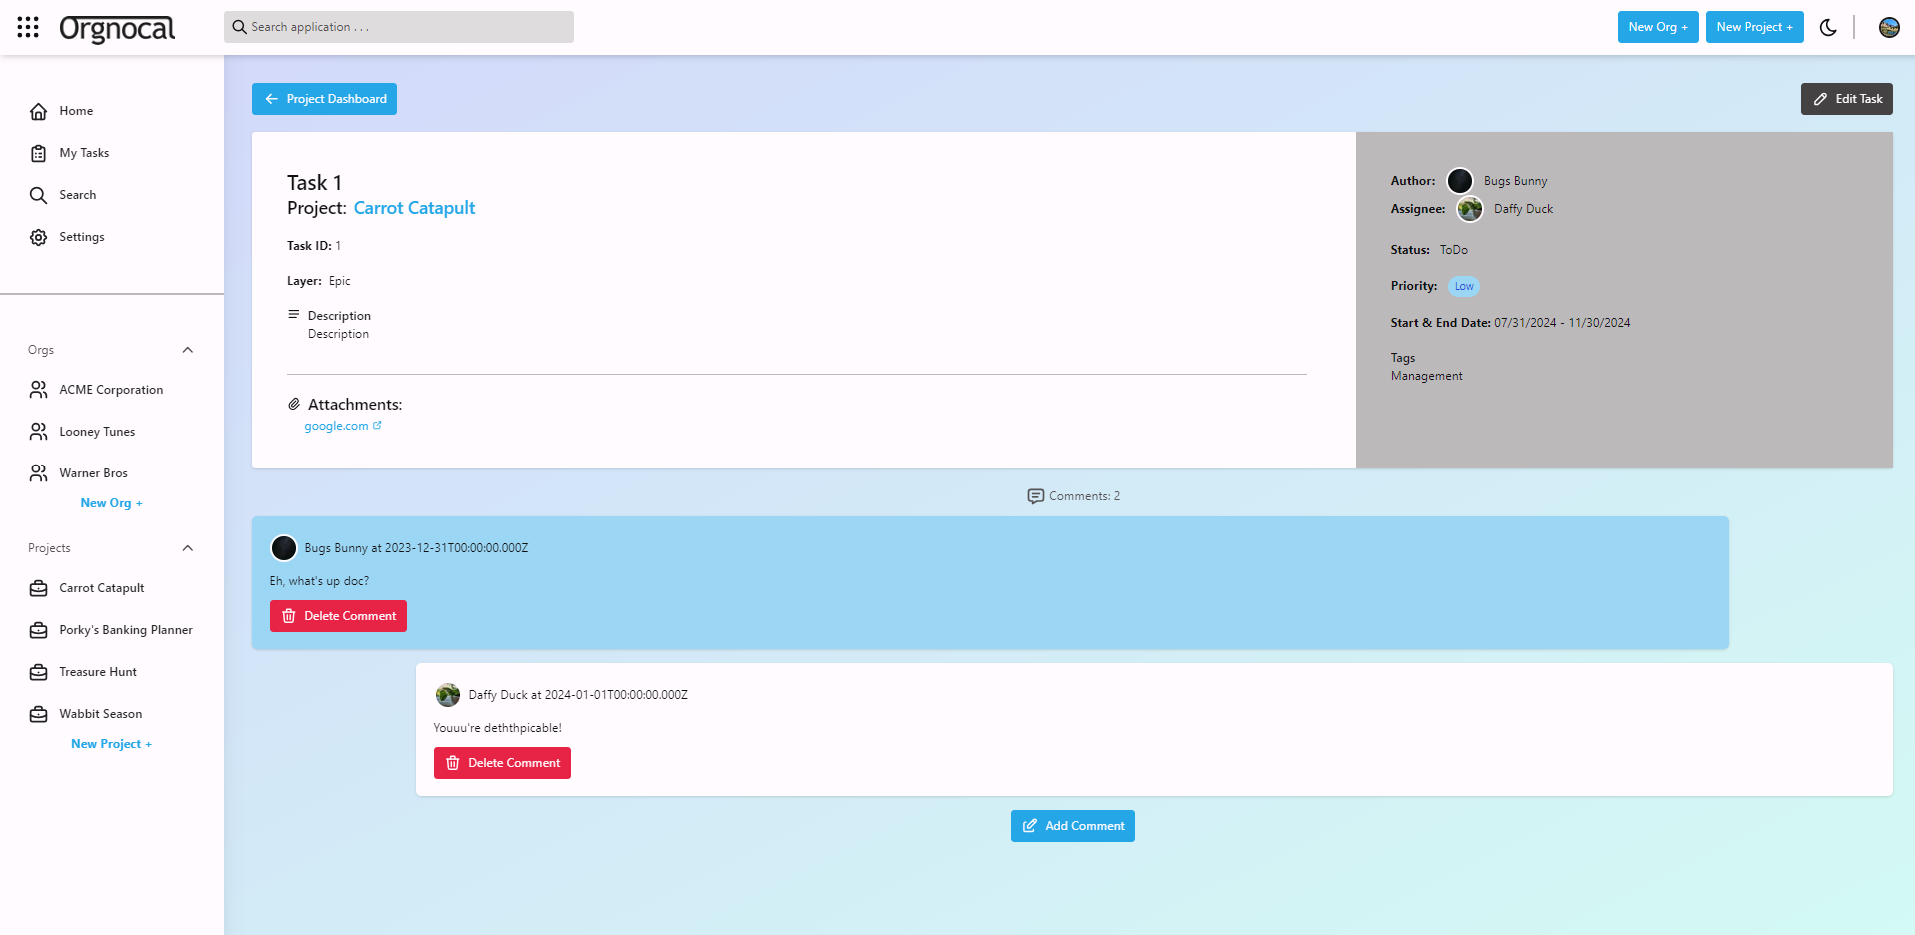Click New Org + in sidebar
Image resolution: width=1915 pixels, height=935 pixels.
coord(111,503)
